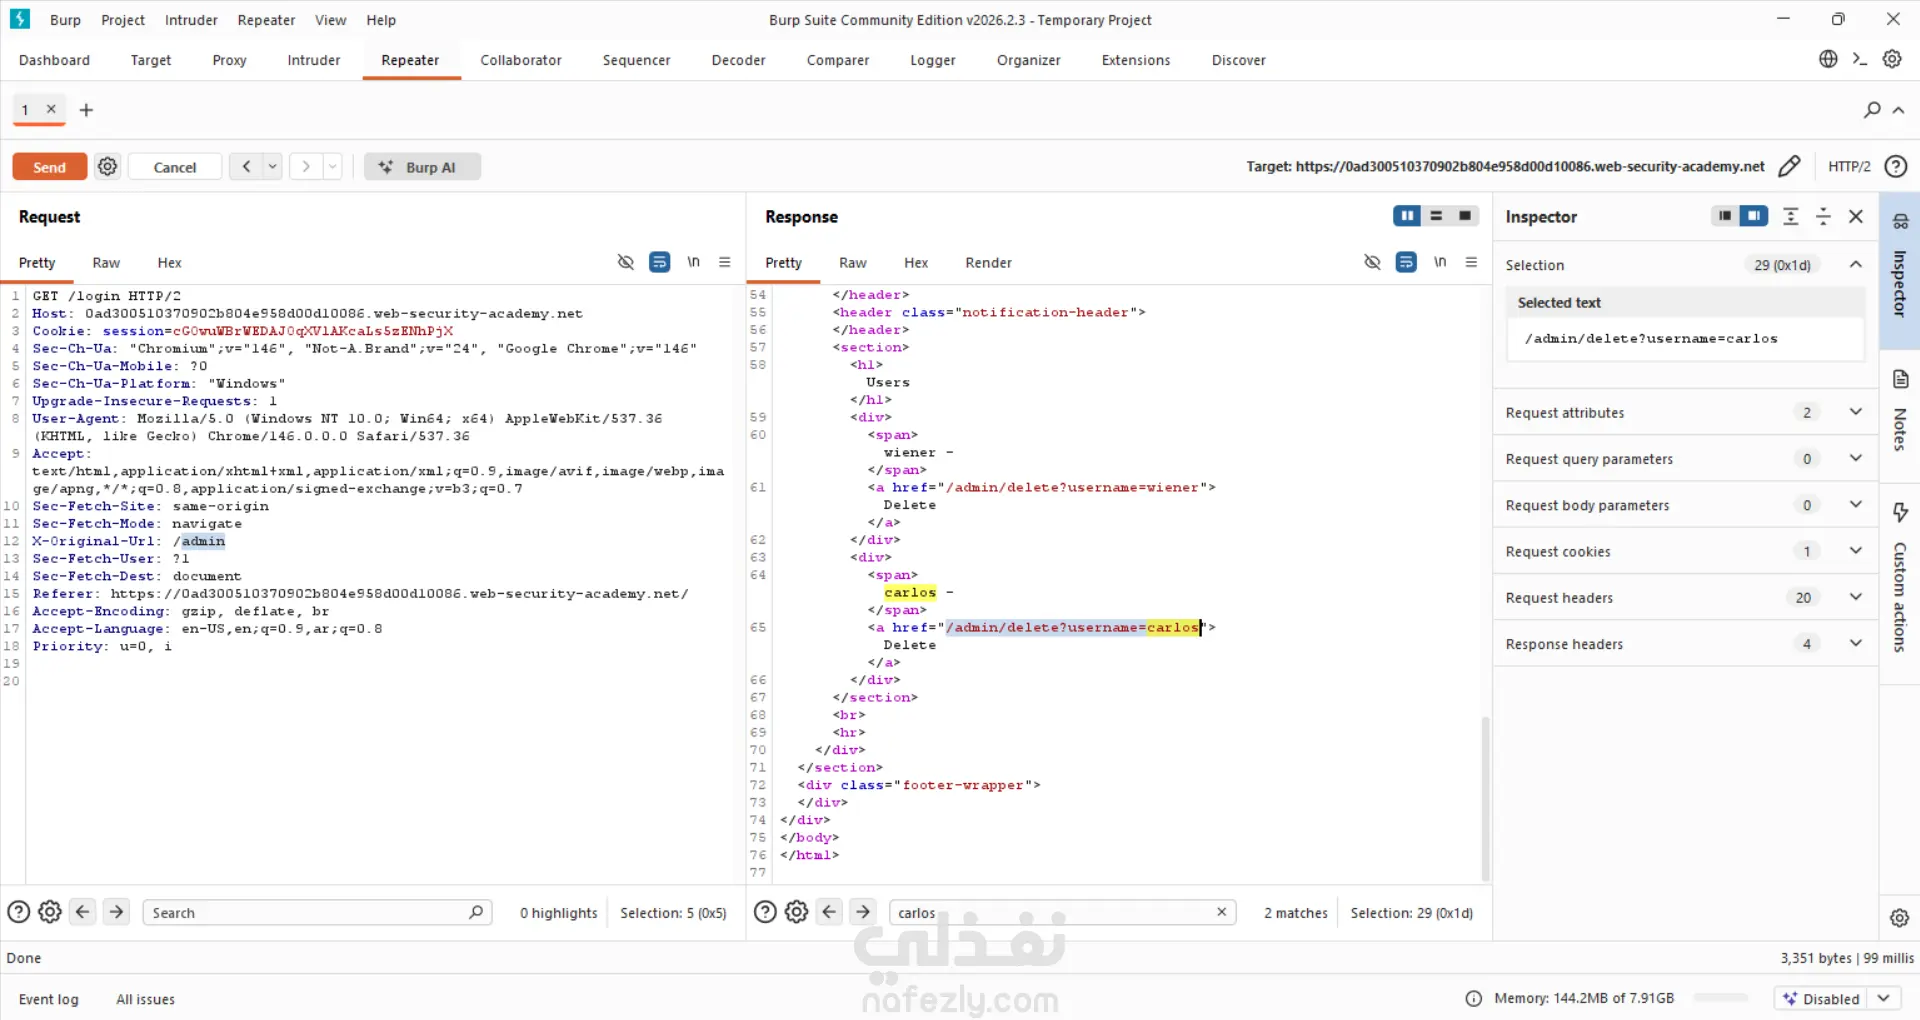1920x1020 pixels.
Task: Clear the carlos response search
Action: [x=1221, y=912]
